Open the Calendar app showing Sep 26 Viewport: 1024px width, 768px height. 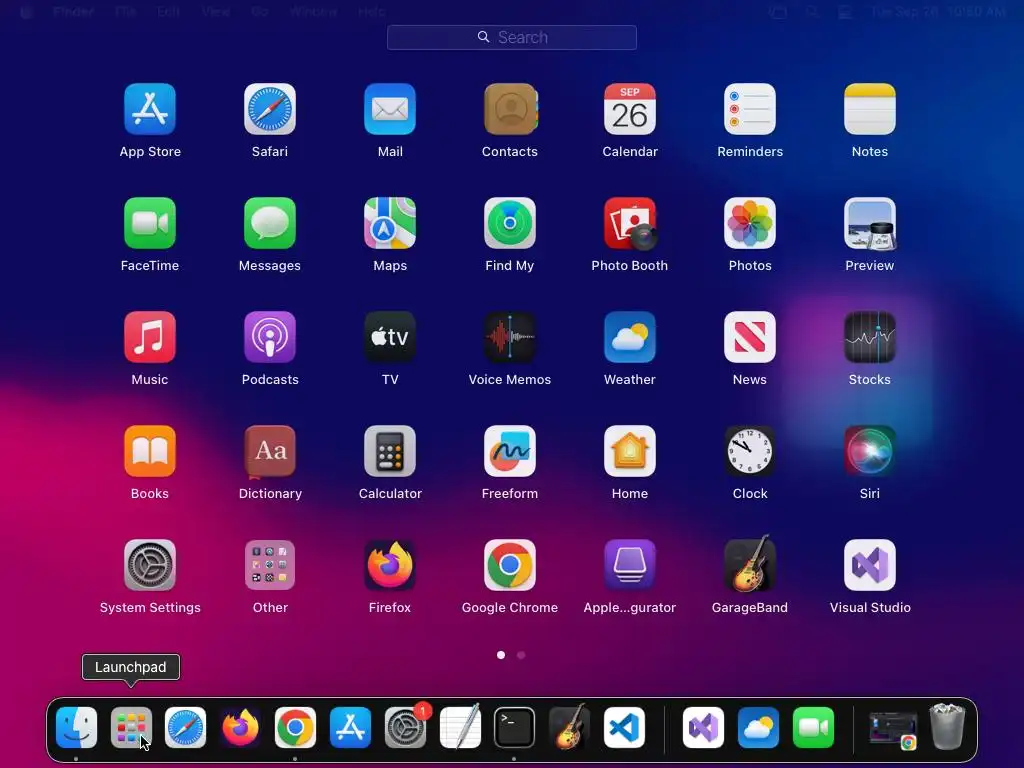630,109
